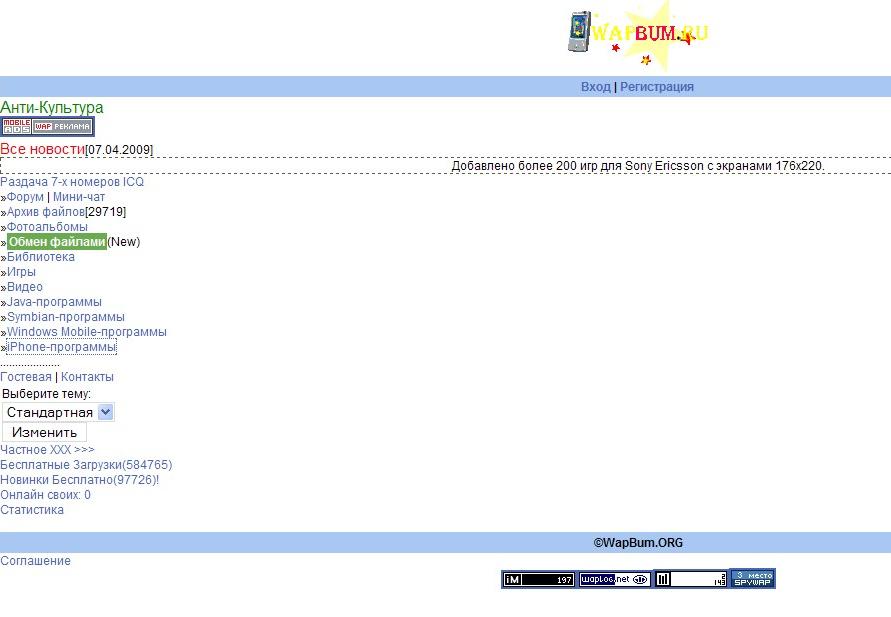Expand the Стандартная theme dropdown

click(58, 412)
